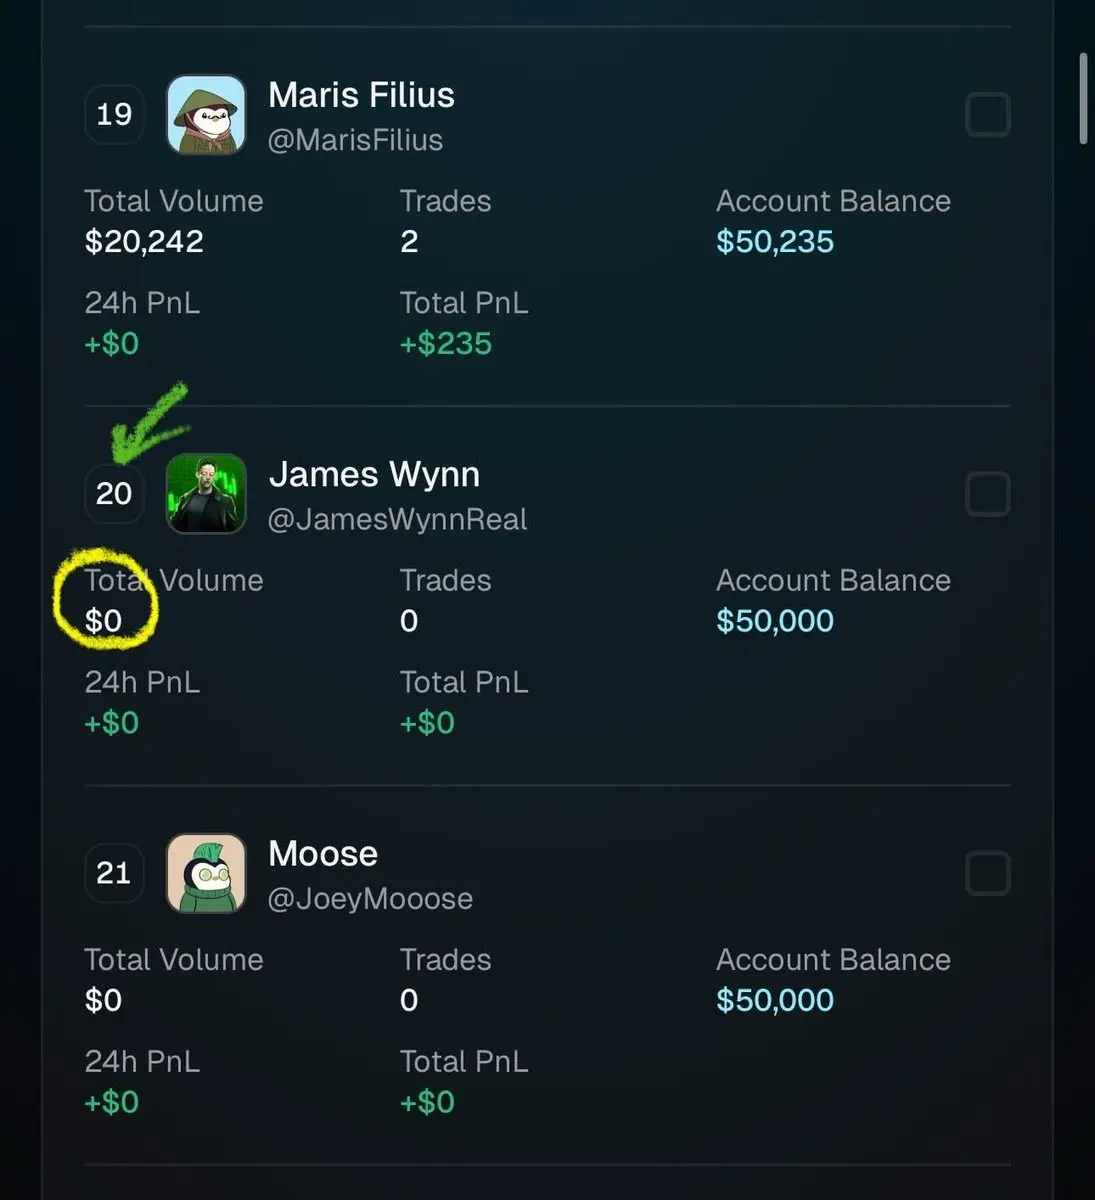Tick the checkbox for Moose
Viewport: 1095px width, 1200px height.
pyautogui.click(x=988, y=873)
